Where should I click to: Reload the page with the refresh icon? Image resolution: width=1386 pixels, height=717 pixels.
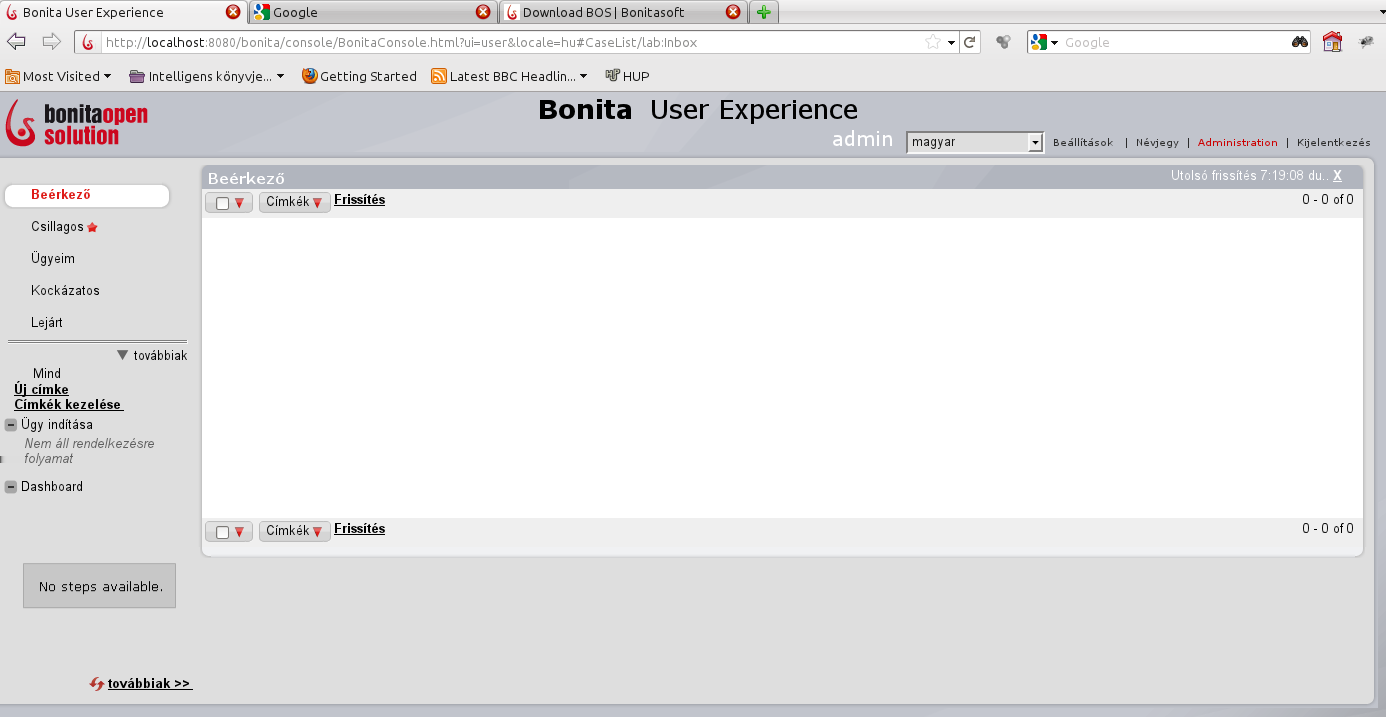(x=969, y=42)
